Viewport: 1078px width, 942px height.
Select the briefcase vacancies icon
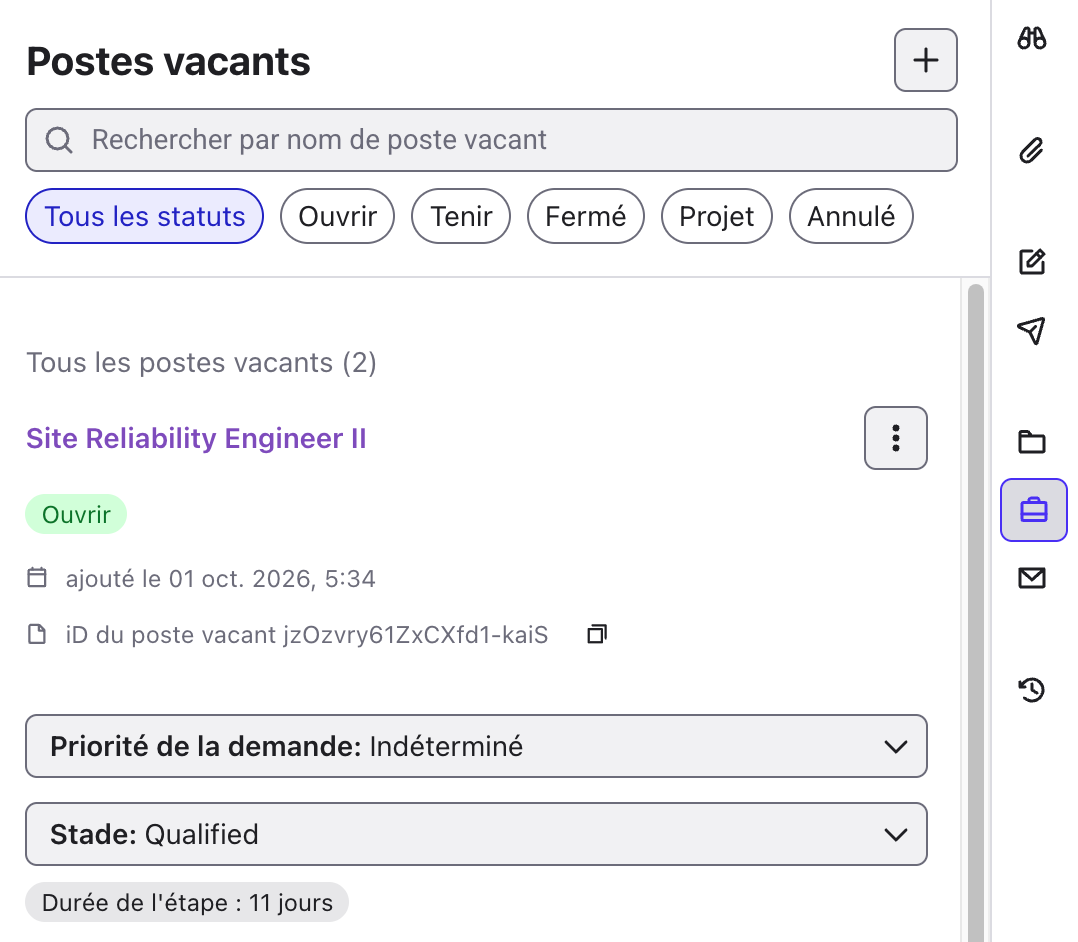pyautogui.click(x=1033, y=510)
